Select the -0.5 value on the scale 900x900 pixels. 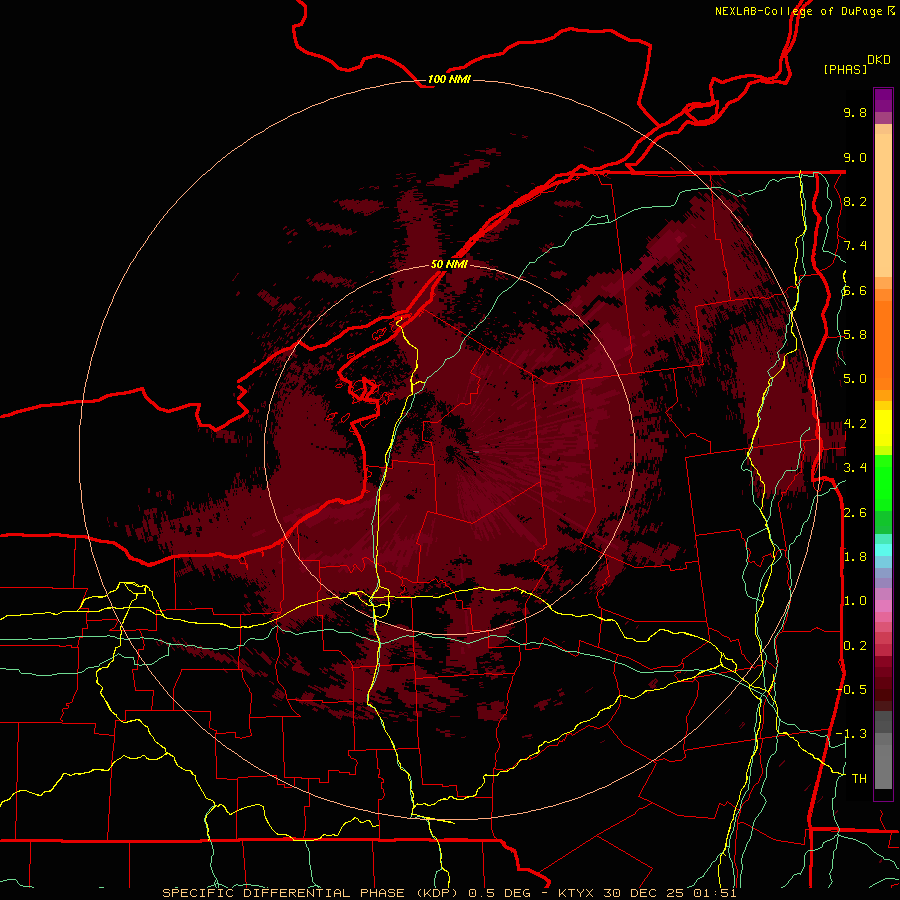click(x=851, y=689)
